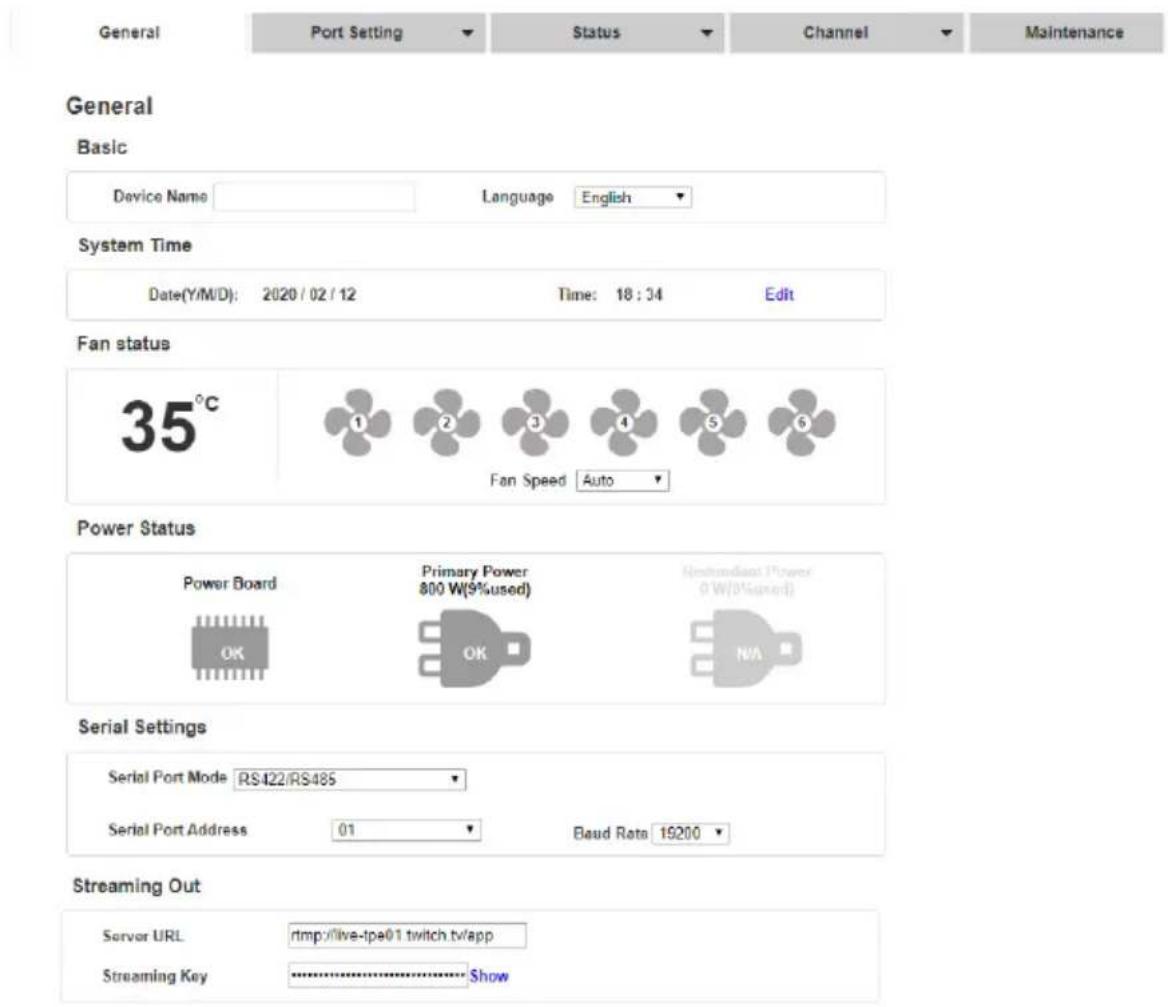Click the 35°C temperature reading
Image resolution: width=1168 pixels, height=1007 pixels.
click(170, 425)
